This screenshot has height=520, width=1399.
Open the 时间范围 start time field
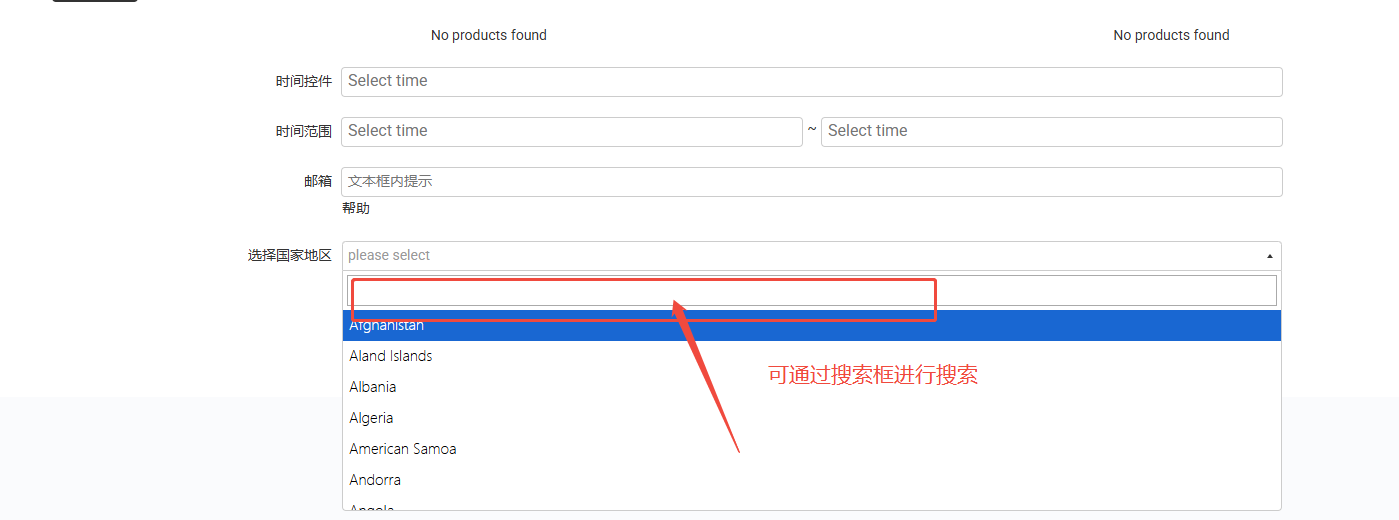571,132
